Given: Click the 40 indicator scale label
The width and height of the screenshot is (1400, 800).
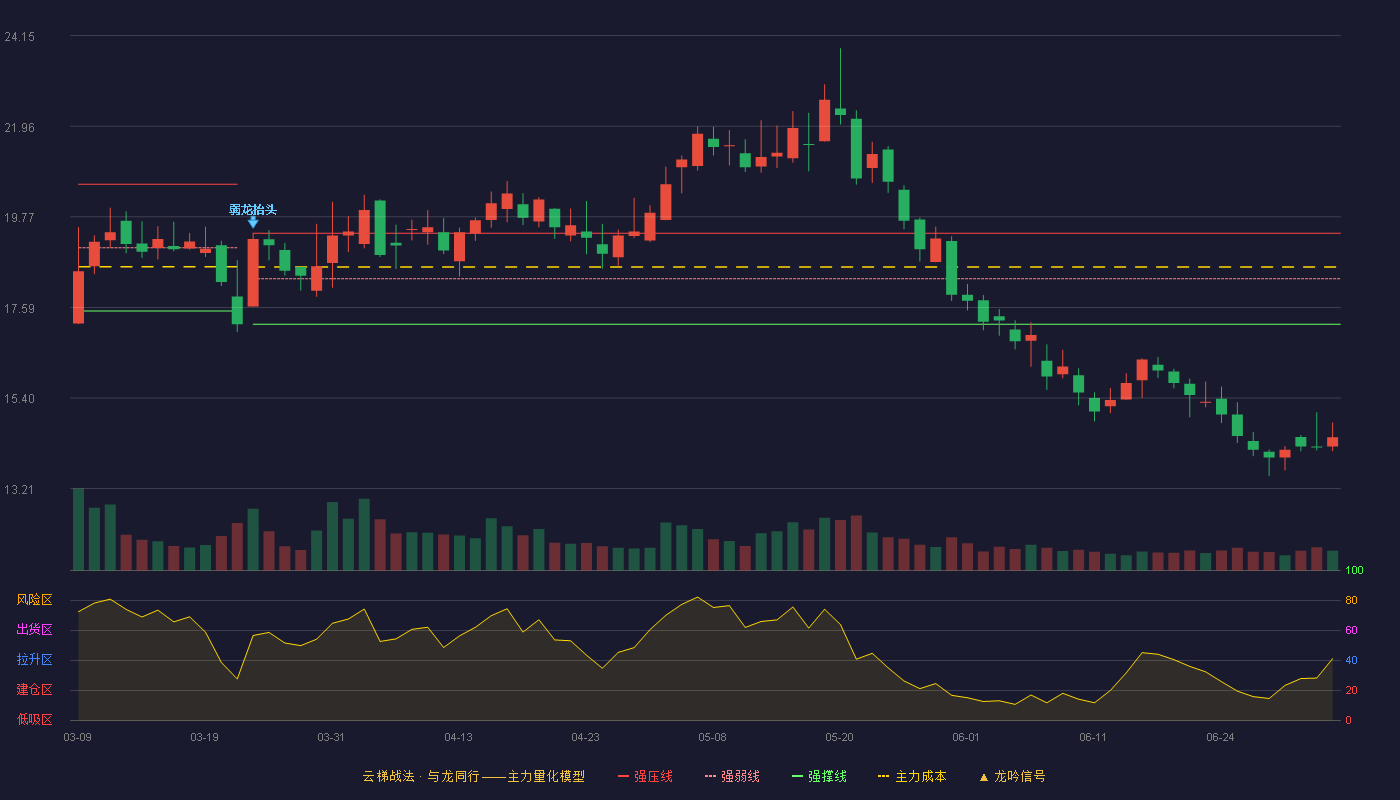Looking at the screenshot, I should (1351, 661).
